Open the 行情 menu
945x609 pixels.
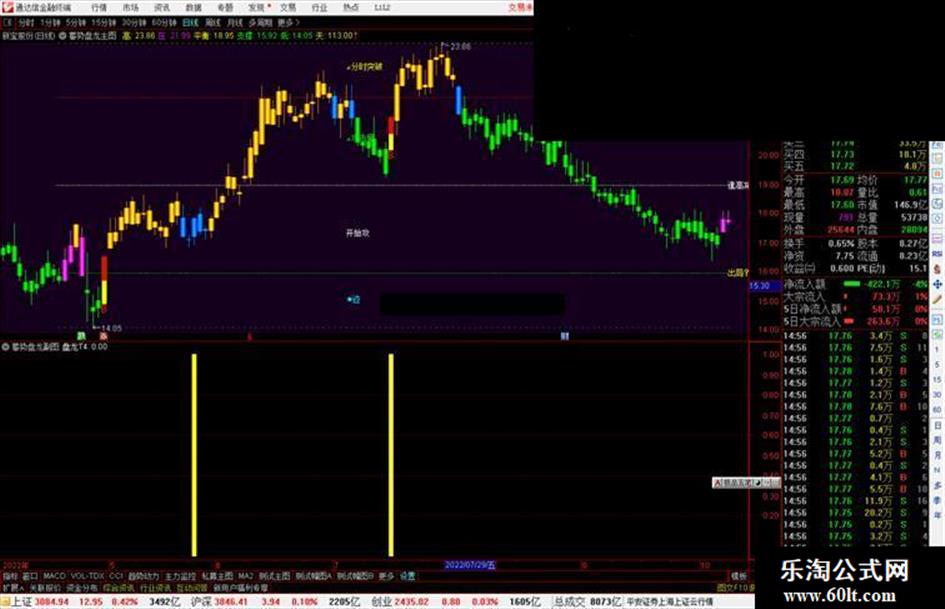[99, 8]
